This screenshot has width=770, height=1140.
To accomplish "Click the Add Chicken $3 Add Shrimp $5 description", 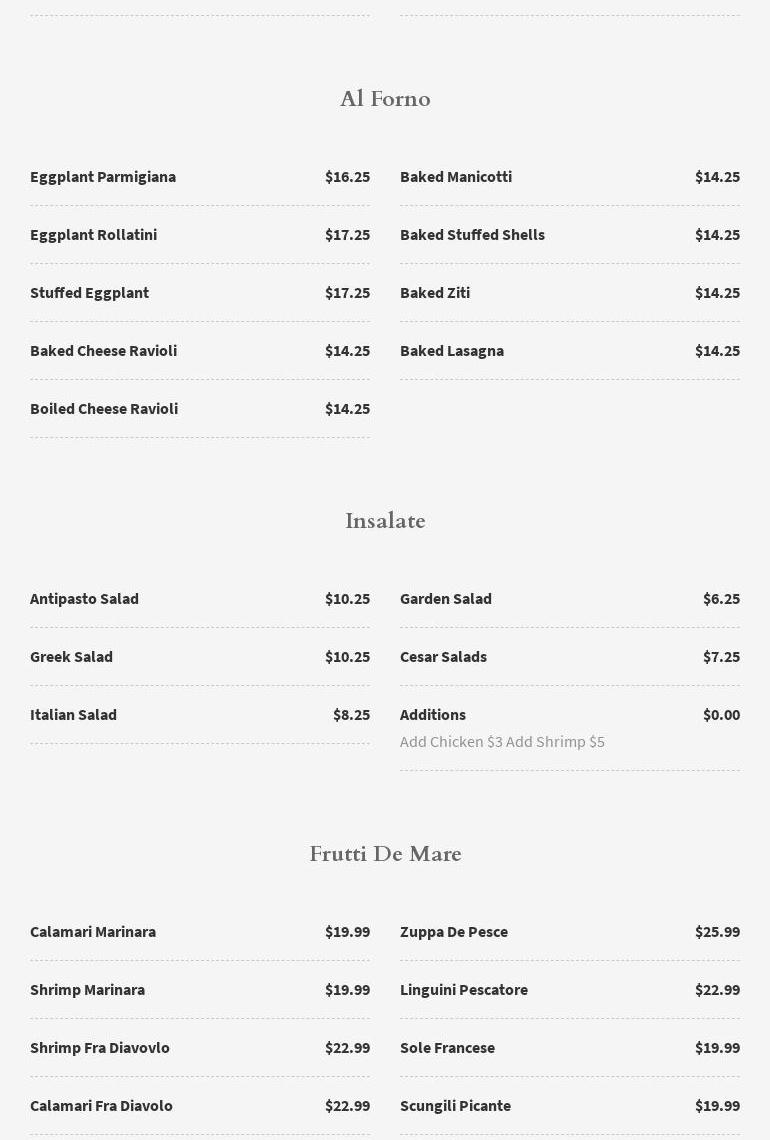I will [x=502, y=742].
